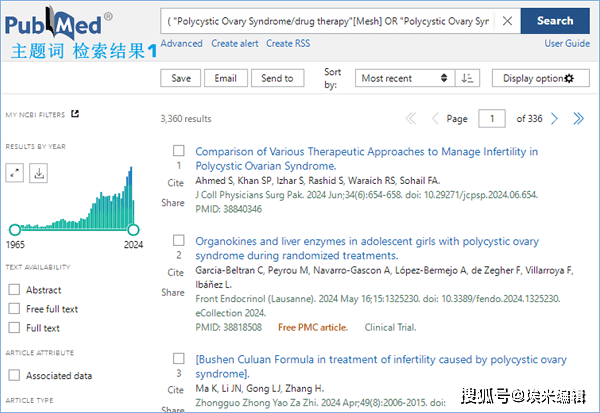The image size is (600, 413).
Task: Click the PMID: 38840346 text
Action: [228, 209]
